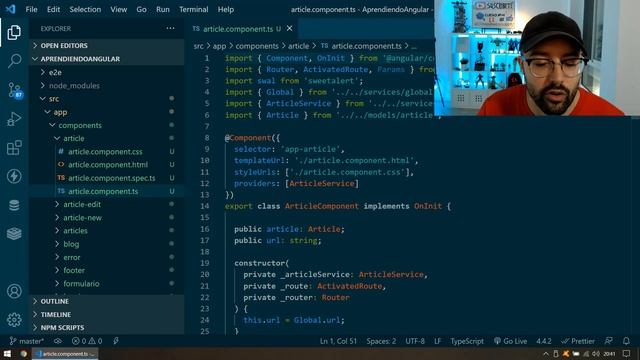This screenshot has width=640, height=360.
Task: Click the synchronize changes status icon
Action: tap(58, 341)
